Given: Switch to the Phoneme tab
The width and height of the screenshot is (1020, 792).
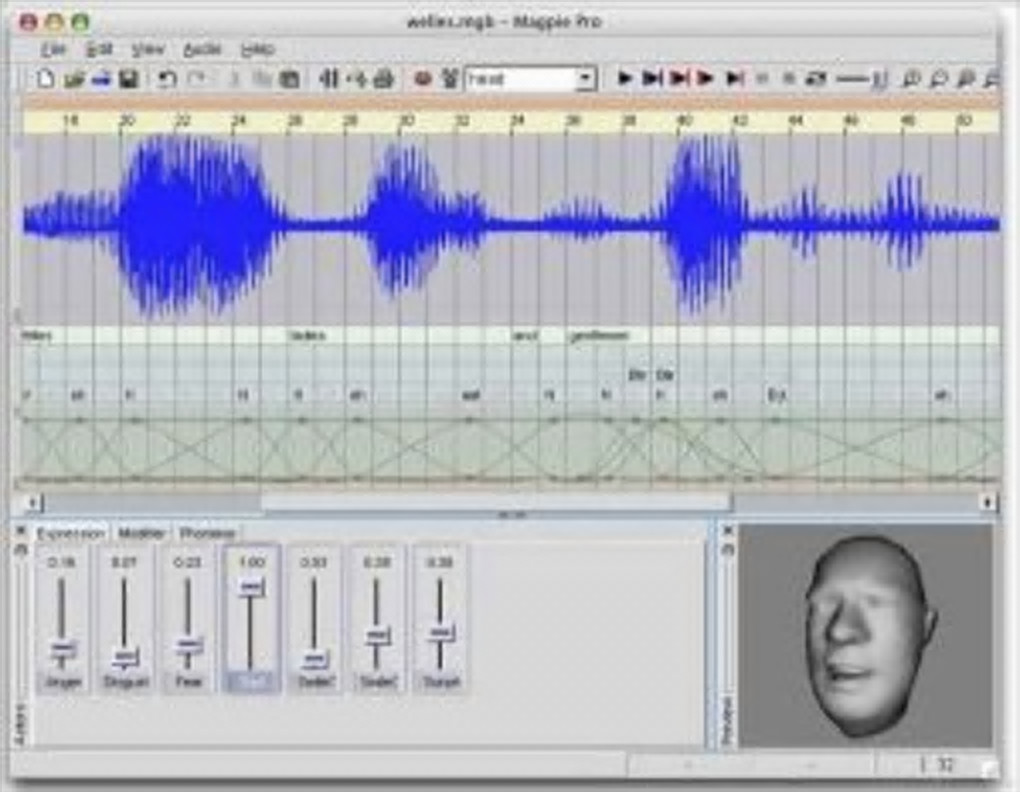Looking at the screenshot, I should pyautogui.click(x=207, y=533).
